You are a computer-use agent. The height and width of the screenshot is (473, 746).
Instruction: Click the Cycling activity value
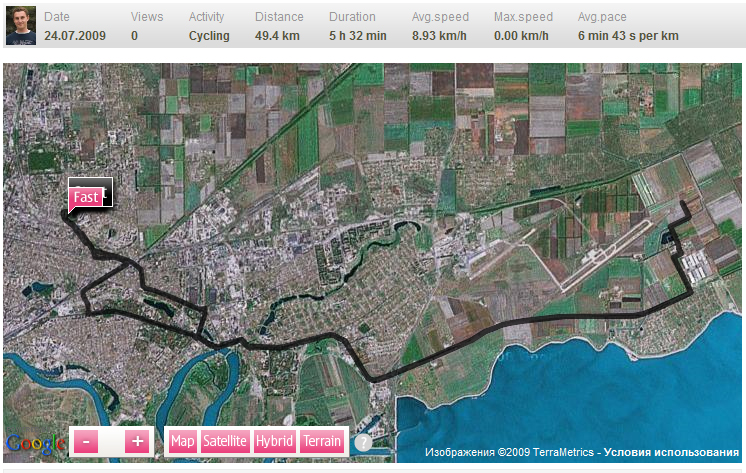click(x=209, y=36)
